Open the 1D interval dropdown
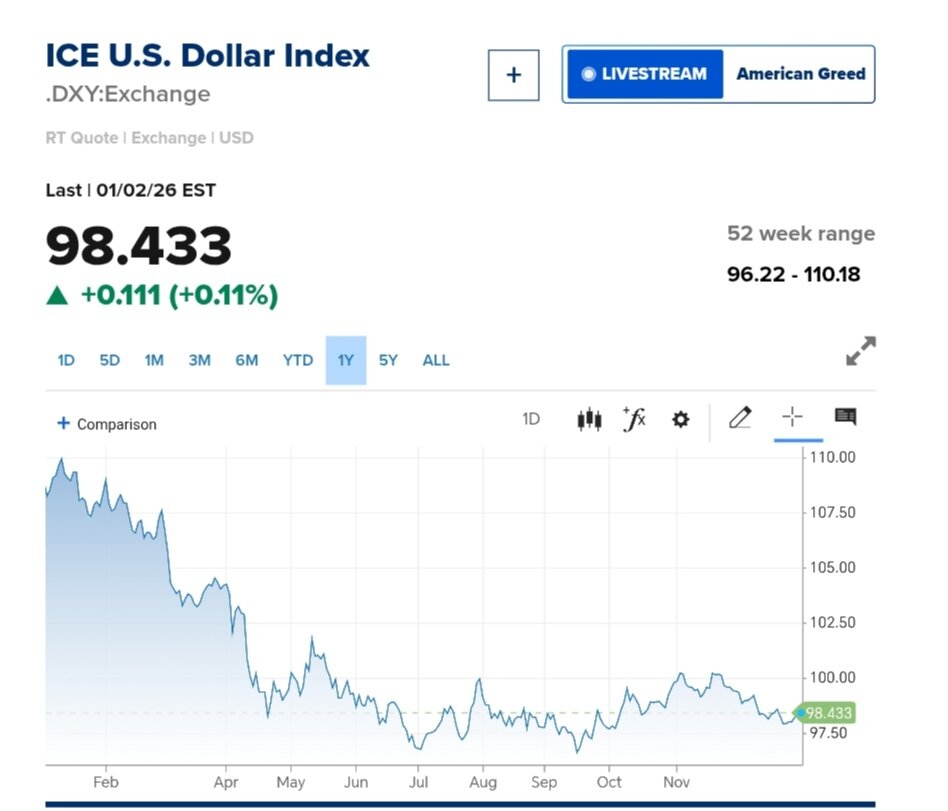 click(x=531, y=419)
